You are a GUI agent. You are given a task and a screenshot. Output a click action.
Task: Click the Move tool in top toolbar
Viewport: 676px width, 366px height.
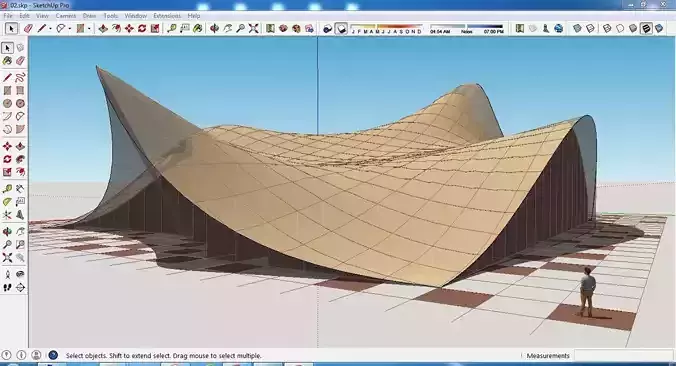(x=129, y=28)
